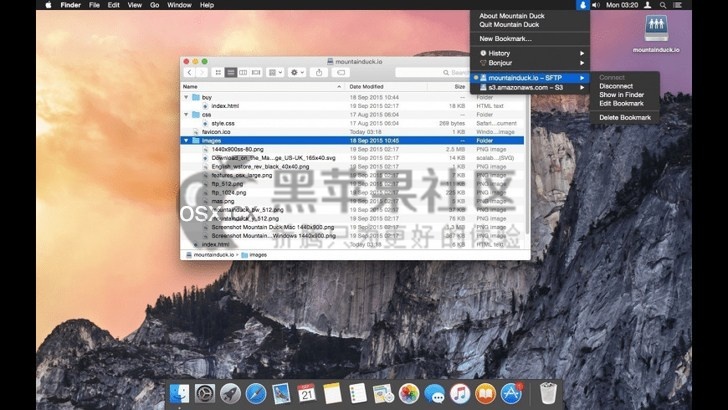Open Reminders from the dock
The image size is (728, 410).
[x=358, y=394]
